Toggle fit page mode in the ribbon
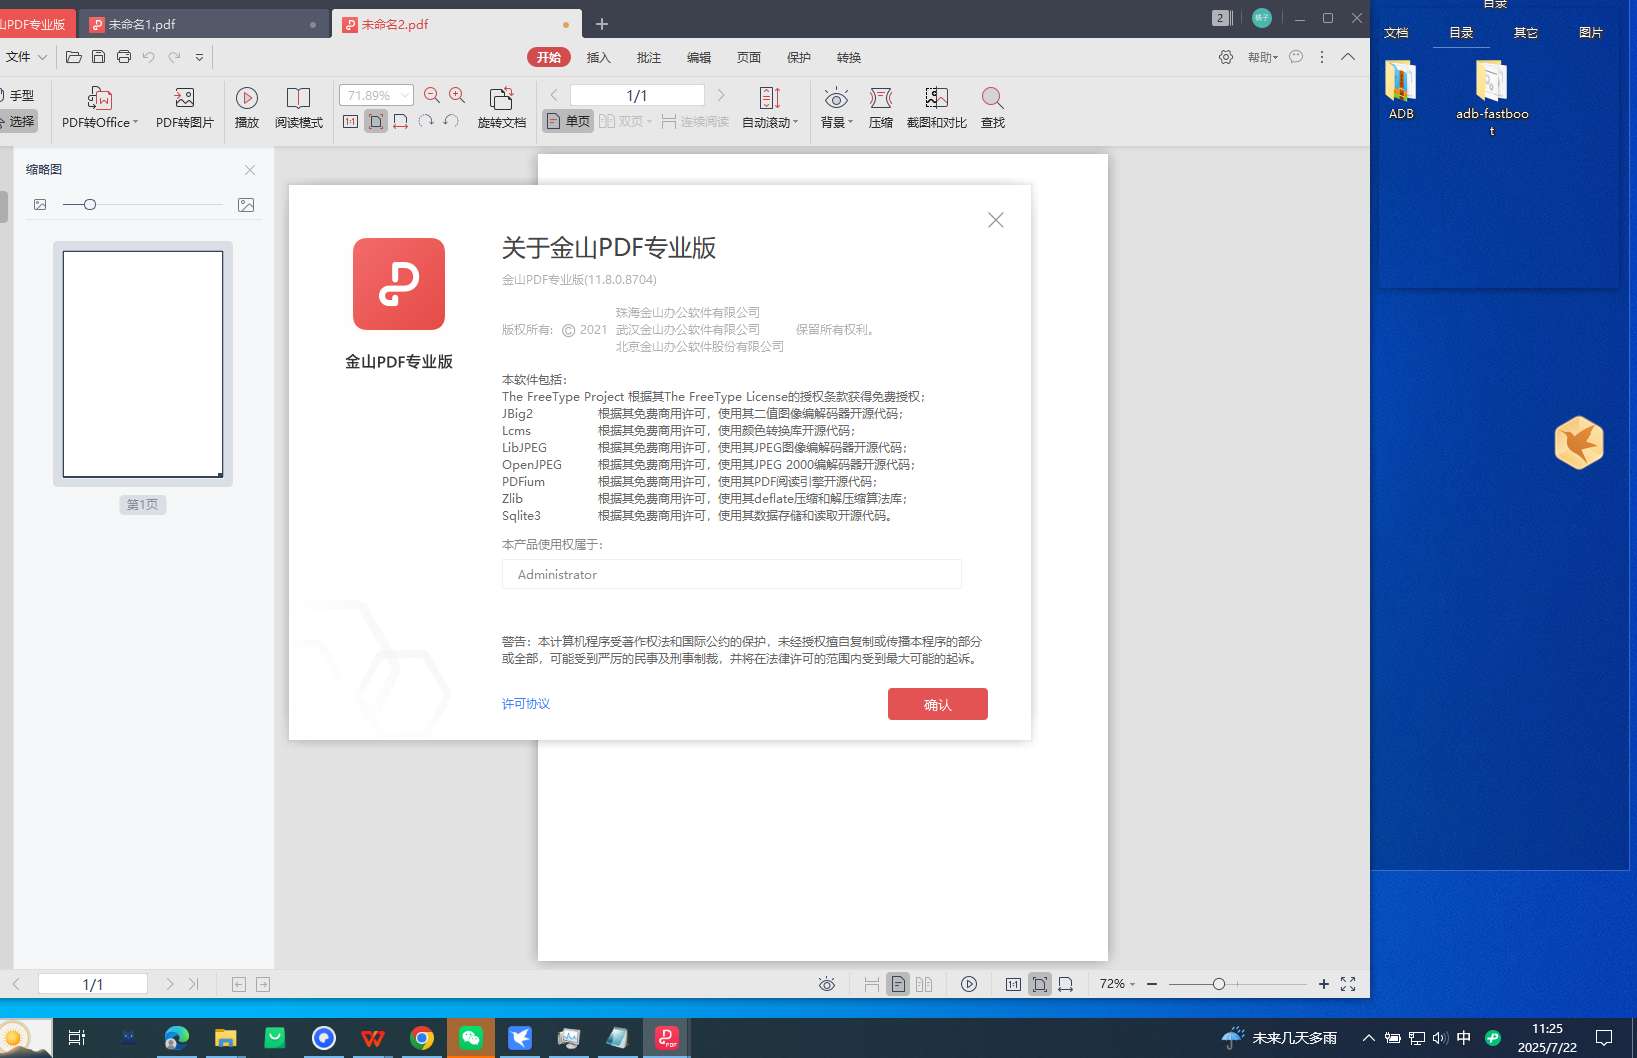 tap(375, 122)
